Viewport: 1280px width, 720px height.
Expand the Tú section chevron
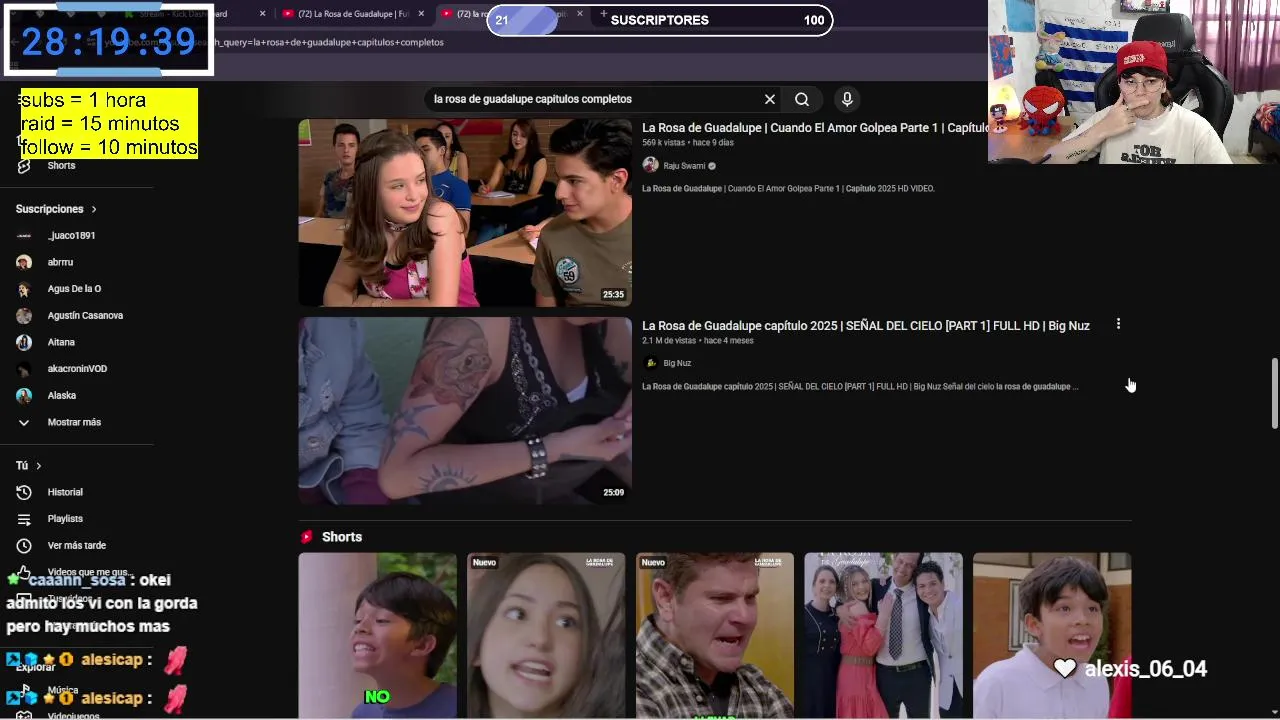(39, 466)
